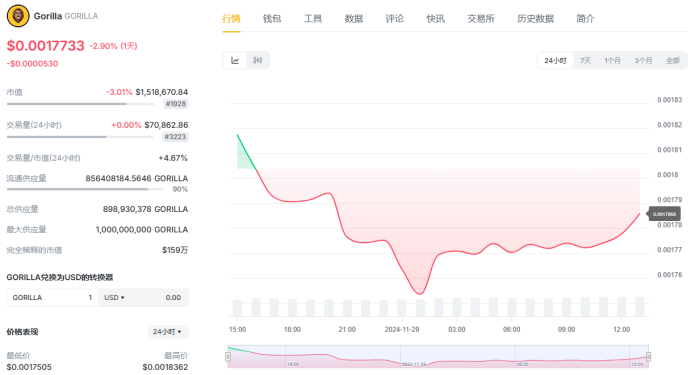Click the 0.0017859 current price tag
Screen dimensions: 692x375
click(x=664, y=214)
